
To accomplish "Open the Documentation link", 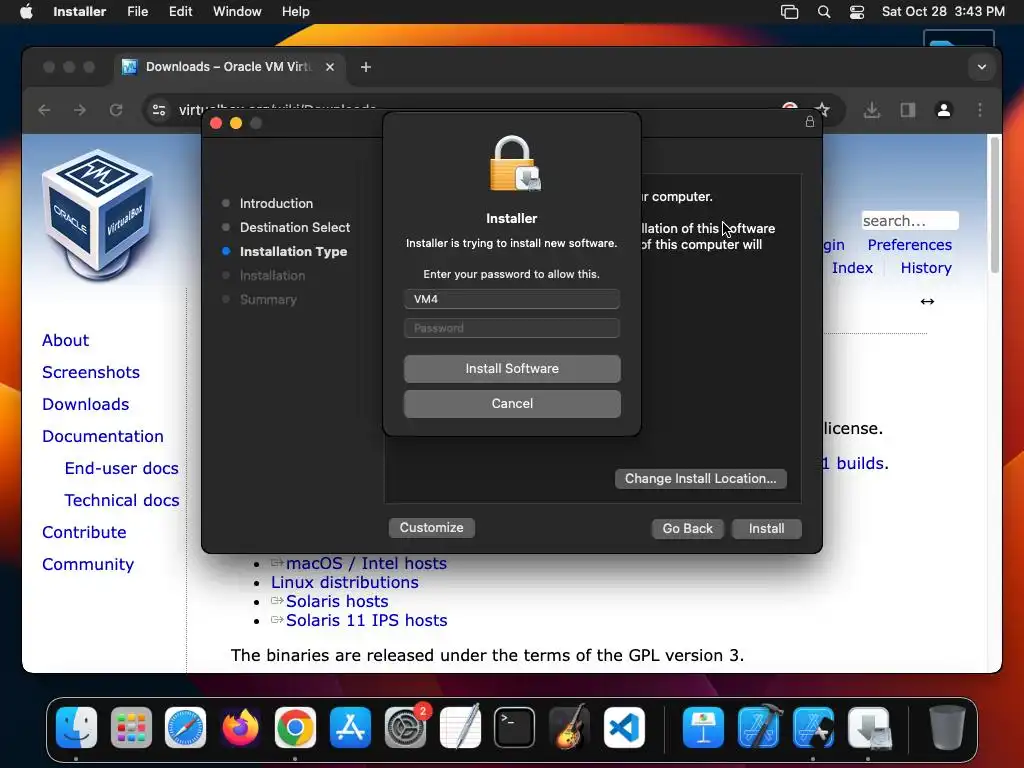I will click(103, 436).
